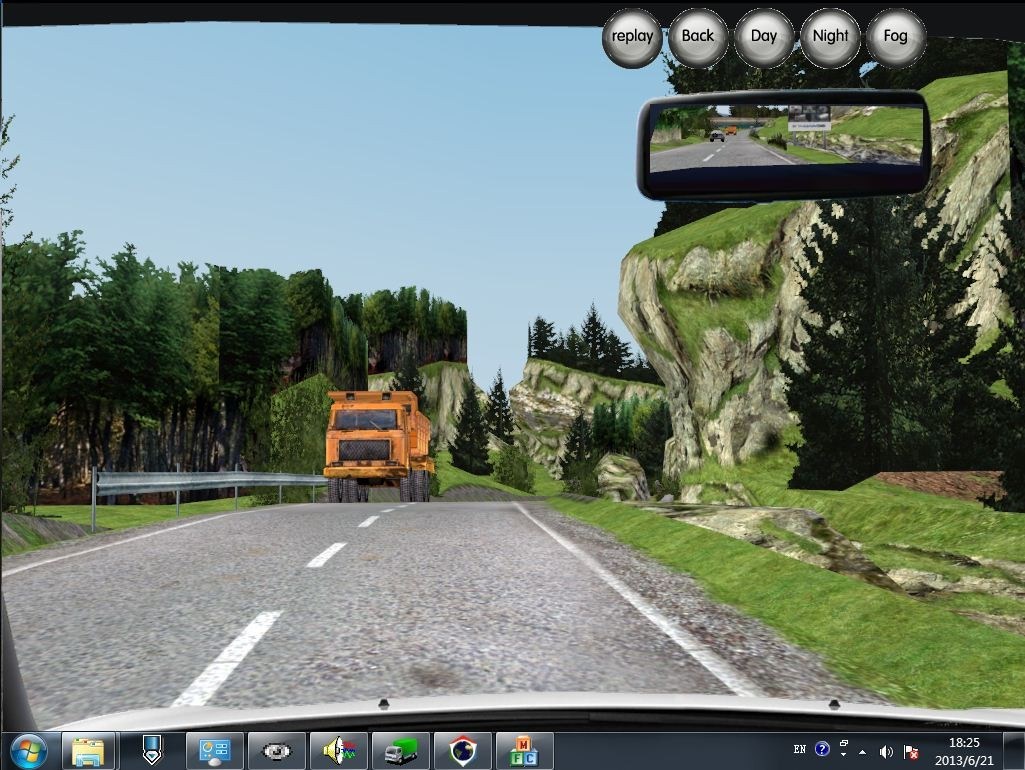Open File Explorer from the taskbar
The width and height of the screenshot is (1025, 770).
tap(89, 750)
